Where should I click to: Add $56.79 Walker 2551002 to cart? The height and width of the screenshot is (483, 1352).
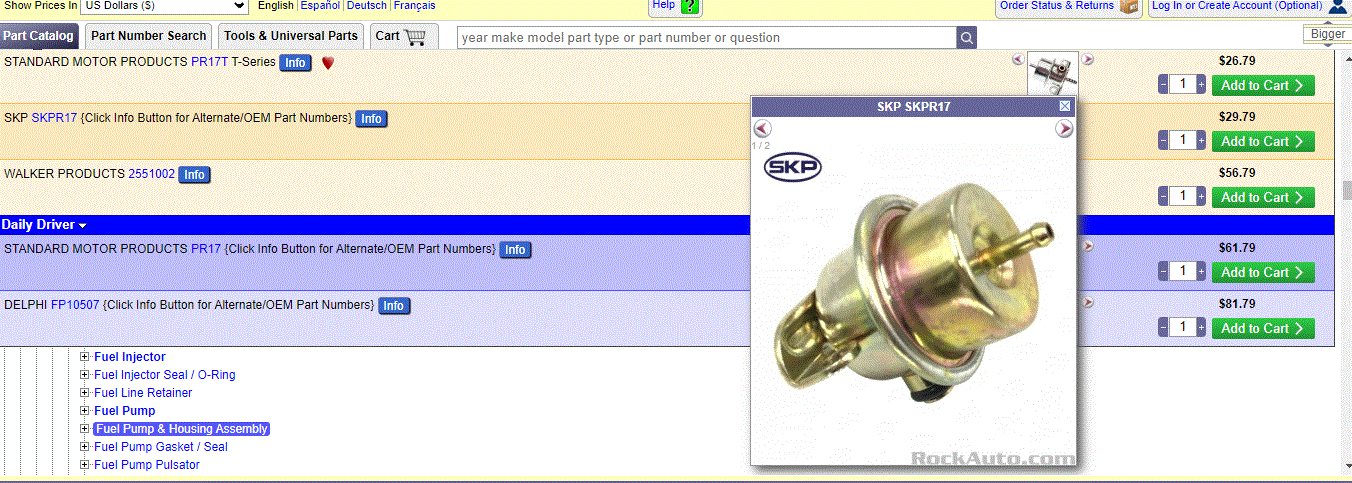tap(1263, 197)
